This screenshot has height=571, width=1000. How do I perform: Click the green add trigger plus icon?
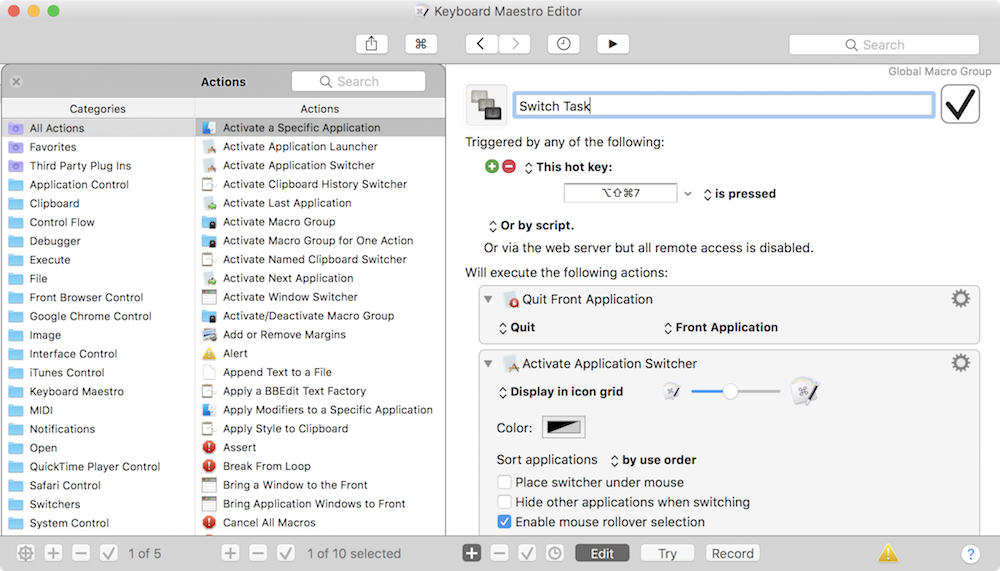[x=492, y=167]
